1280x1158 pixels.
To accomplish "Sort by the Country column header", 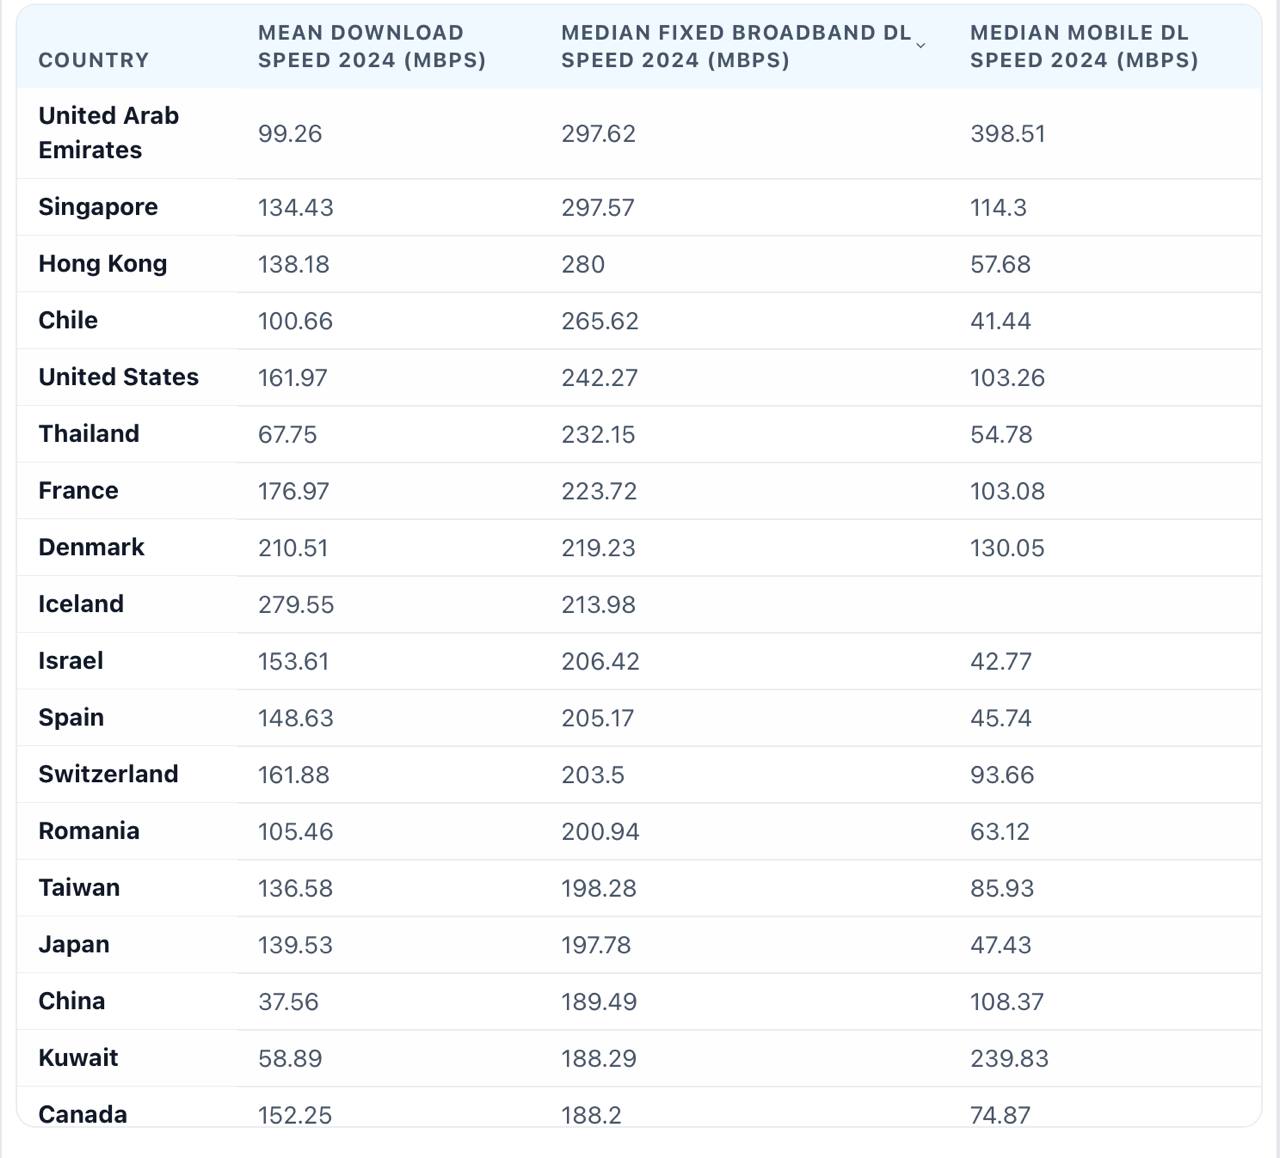I will tap(93, 60).
